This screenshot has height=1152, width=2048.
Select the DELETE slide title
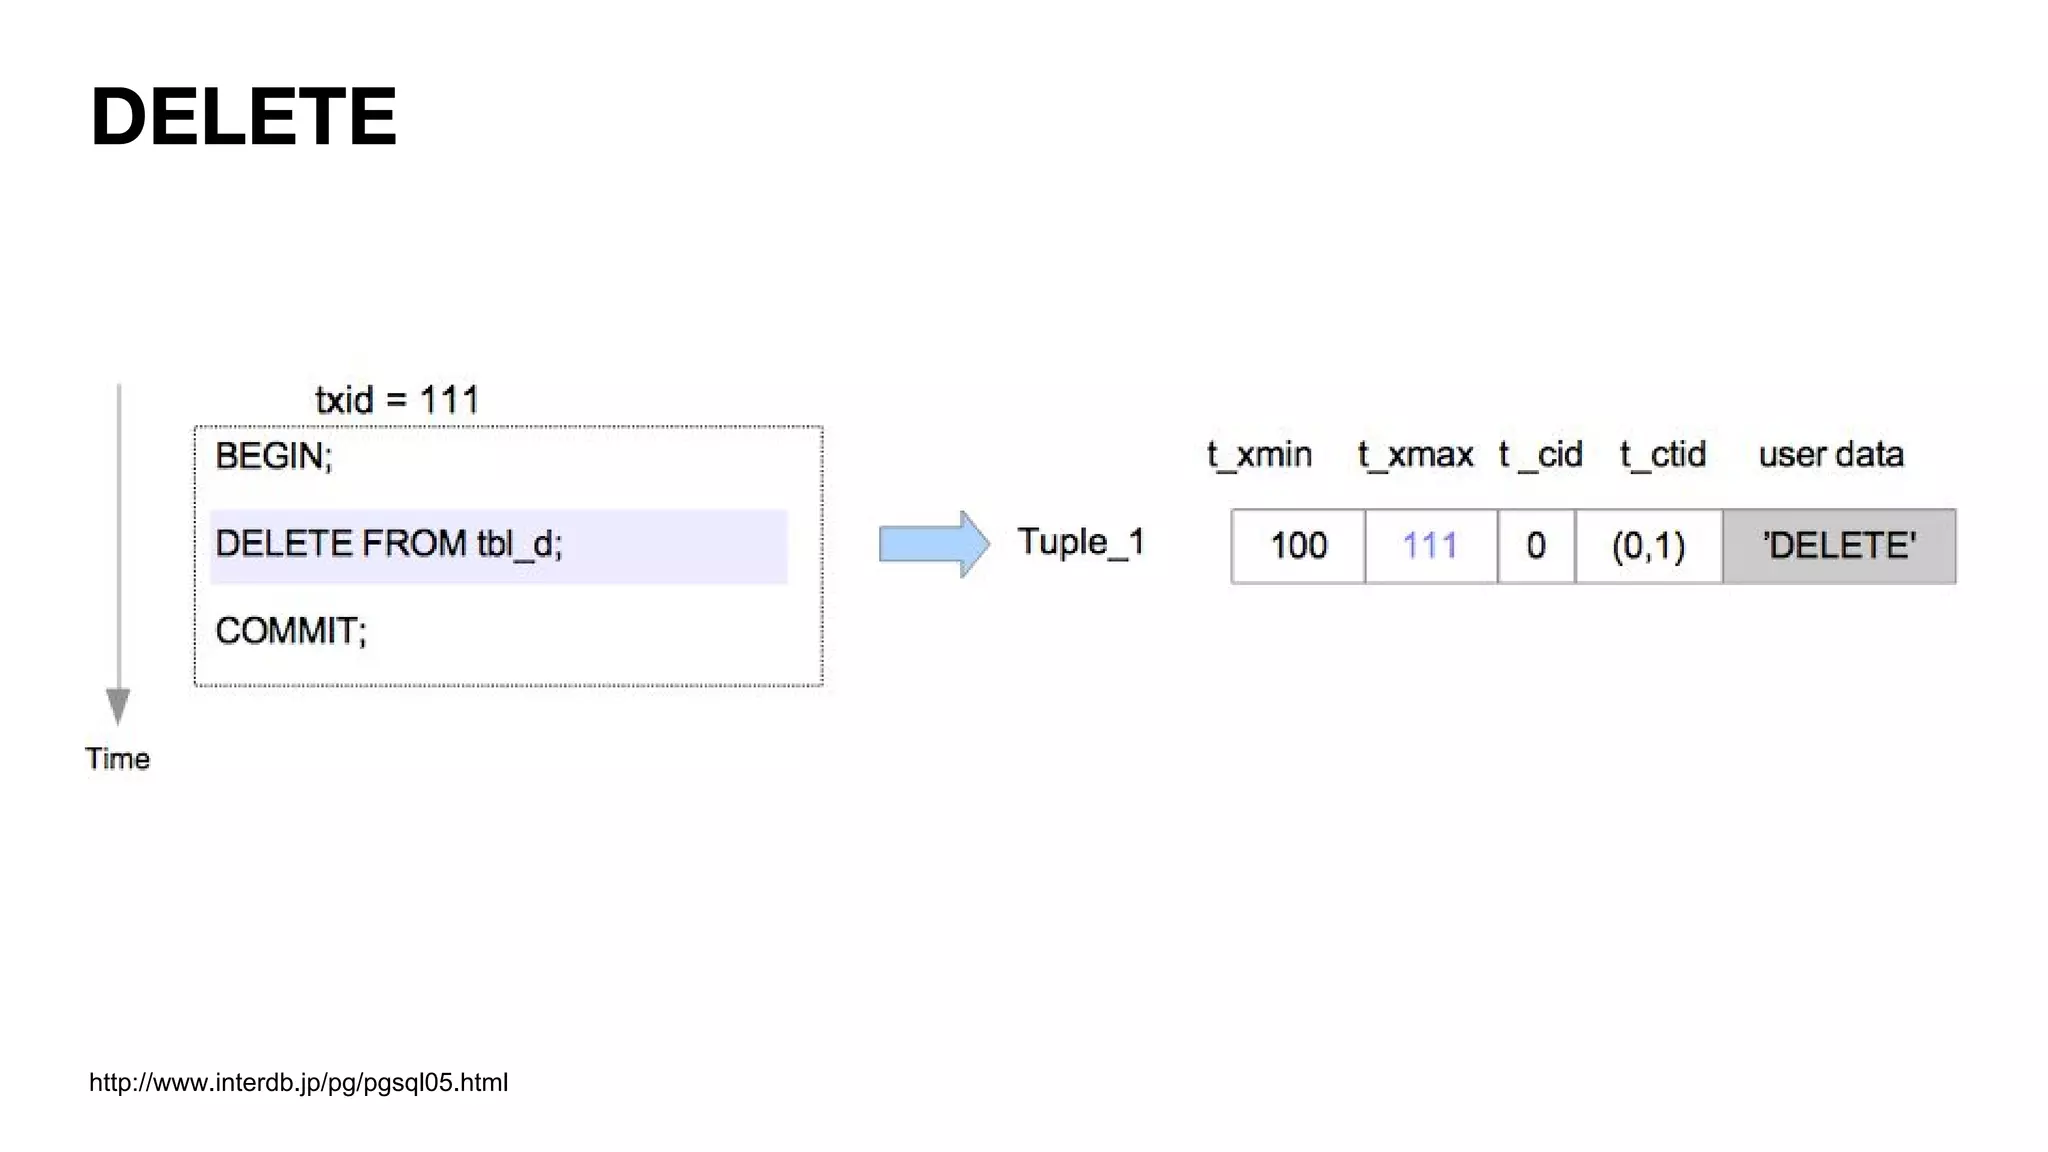point(244,117)
